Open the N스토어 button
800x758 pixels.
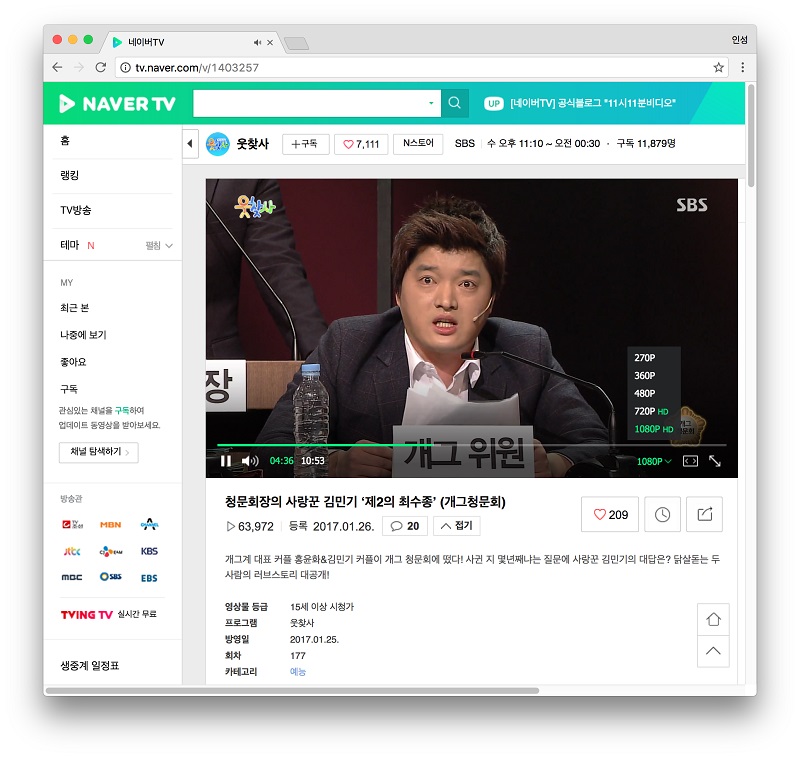[x=418, y=144]
